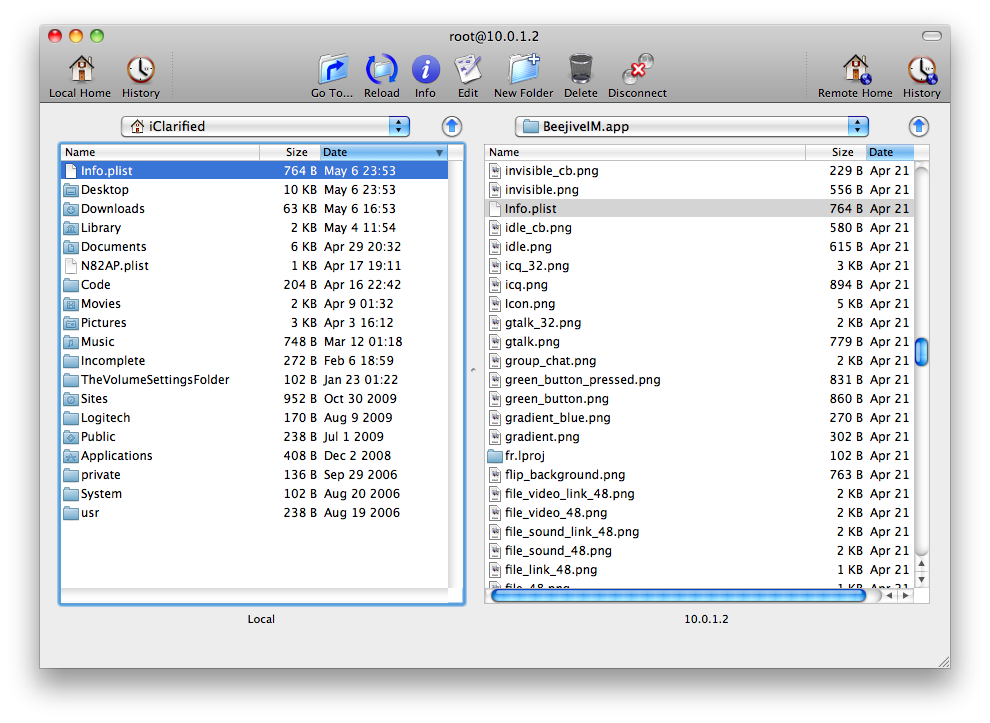Create a New Folder

[x=523, y=72]
